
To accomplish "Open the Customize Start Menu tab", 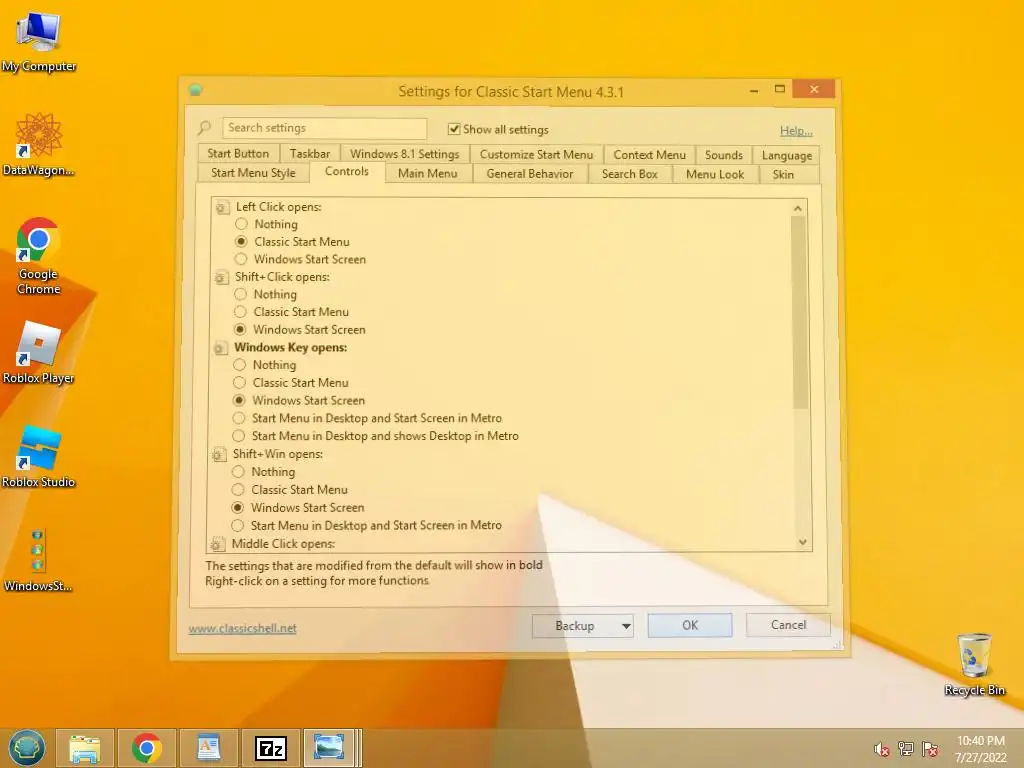I will [x=536, y=155].
